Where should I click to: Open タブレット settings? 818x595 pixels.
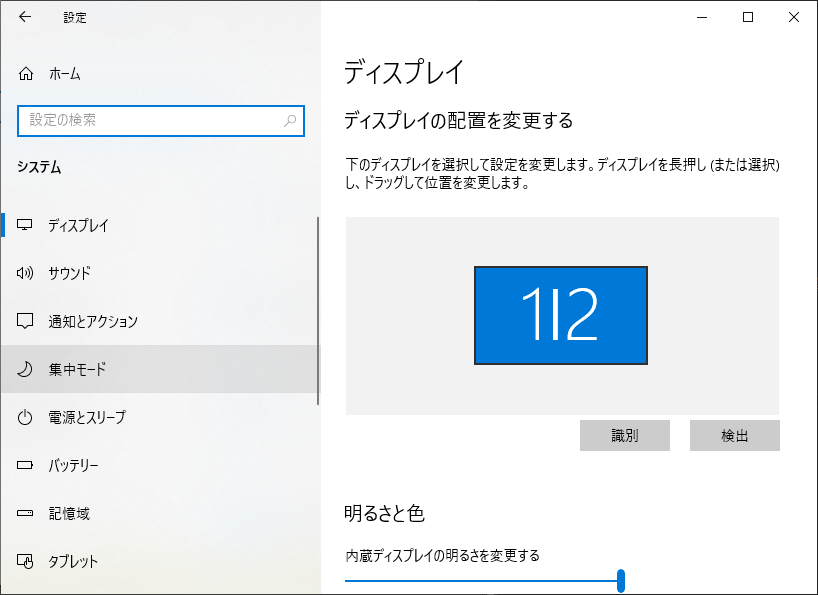[159, 561]
